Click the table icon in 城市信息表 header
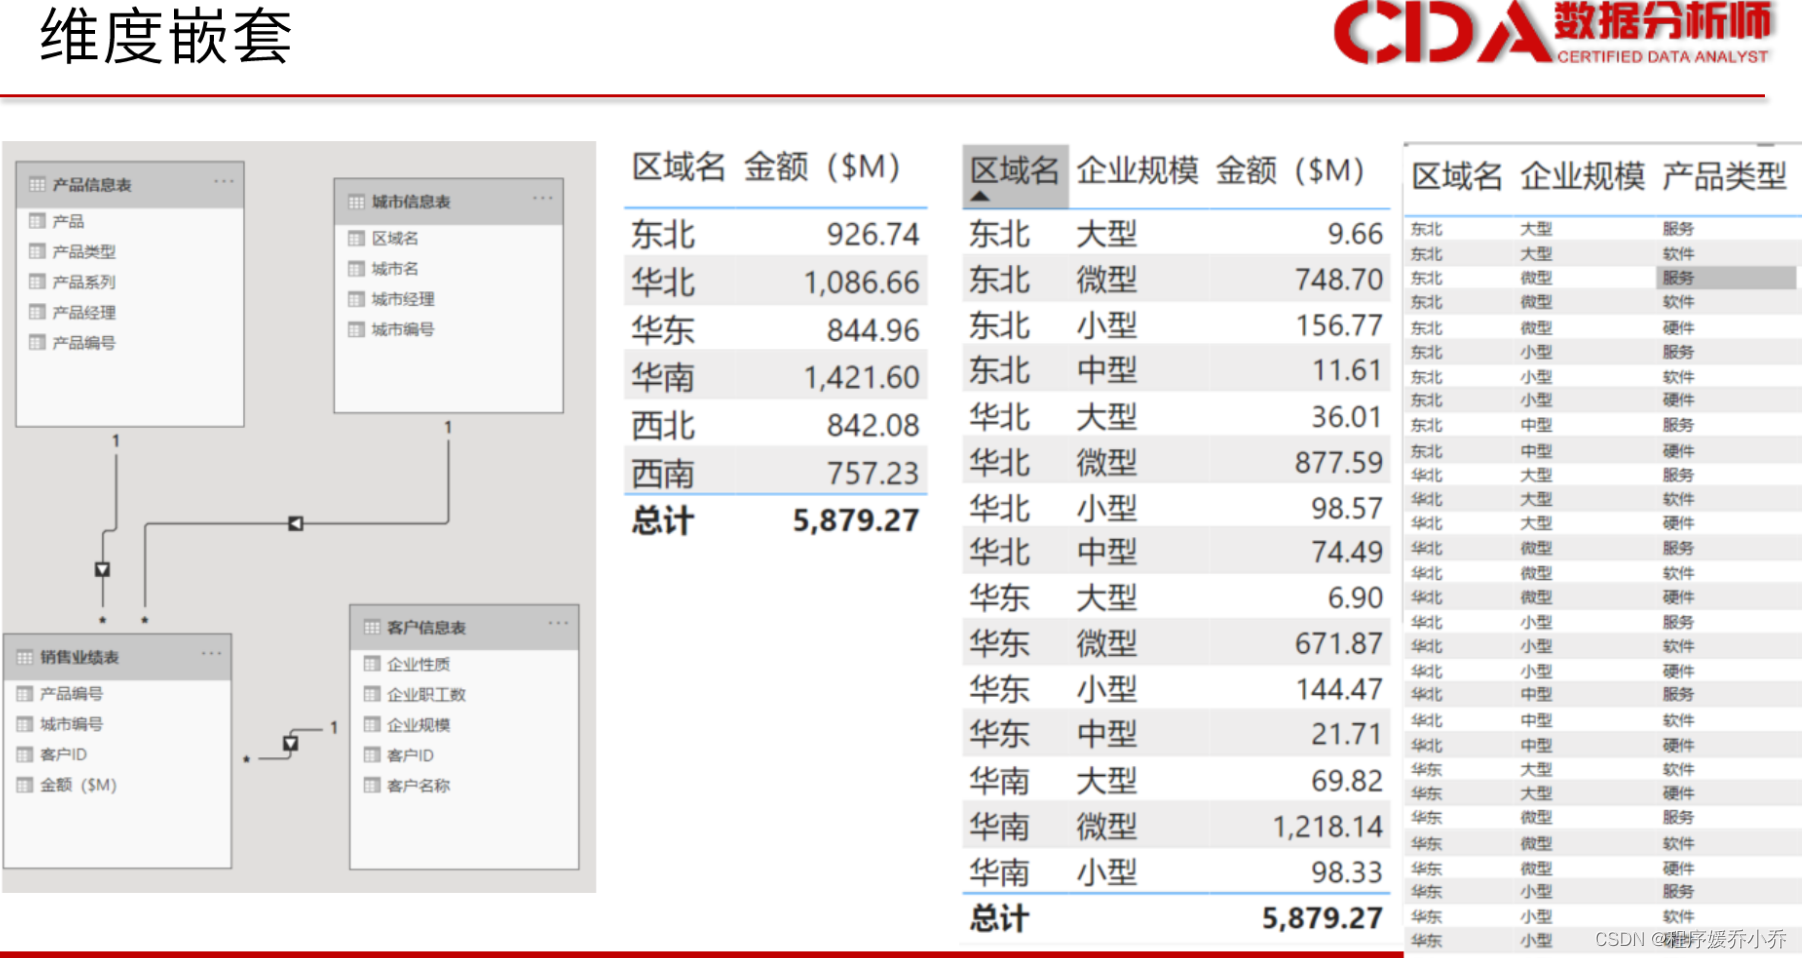This screenshot has width=1802, height=958. pos(356,202)
